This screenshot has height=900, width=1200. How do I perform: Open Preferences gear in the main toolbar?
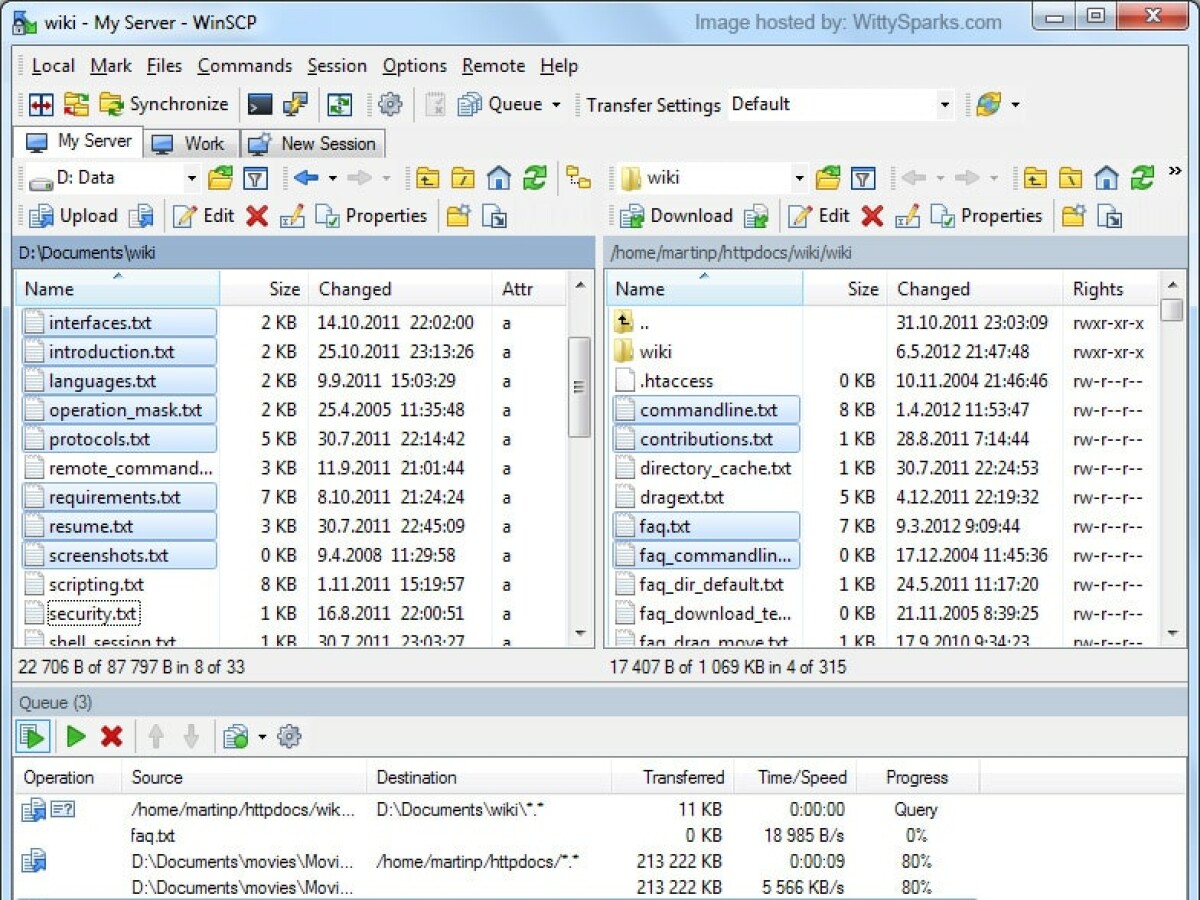pos(390,104)
